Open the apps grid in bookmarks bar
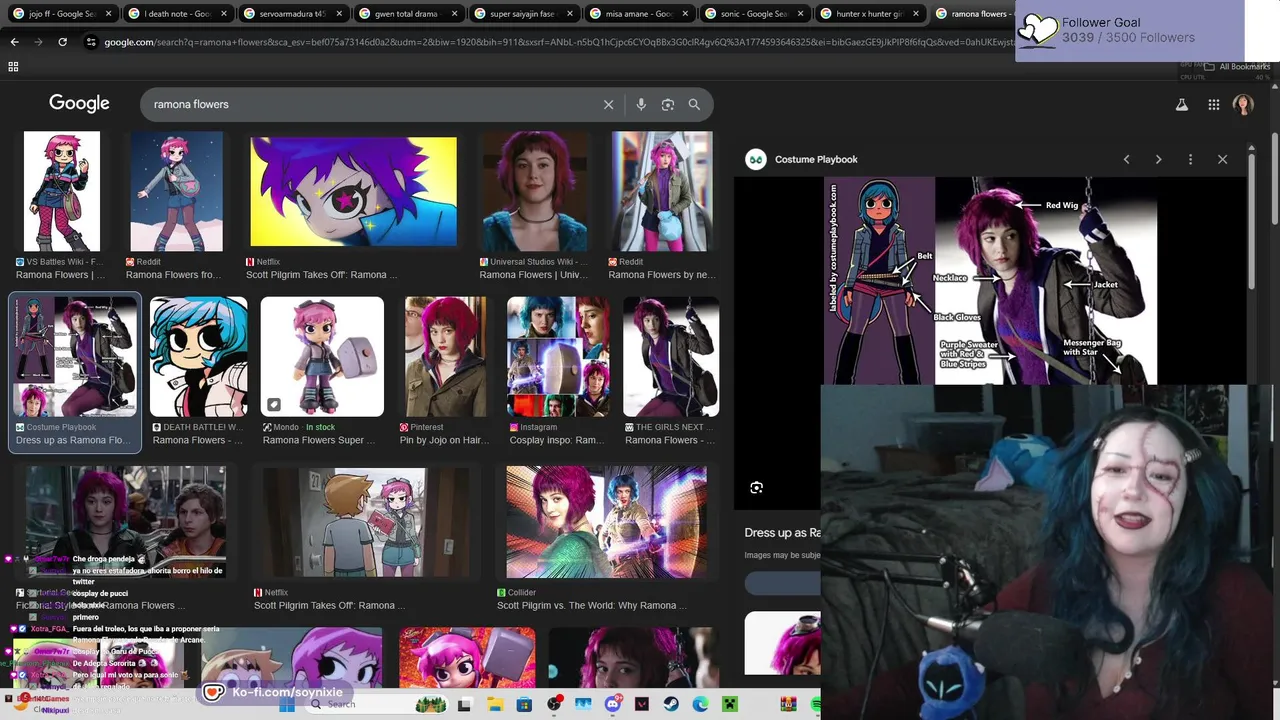 pos(13,66)
